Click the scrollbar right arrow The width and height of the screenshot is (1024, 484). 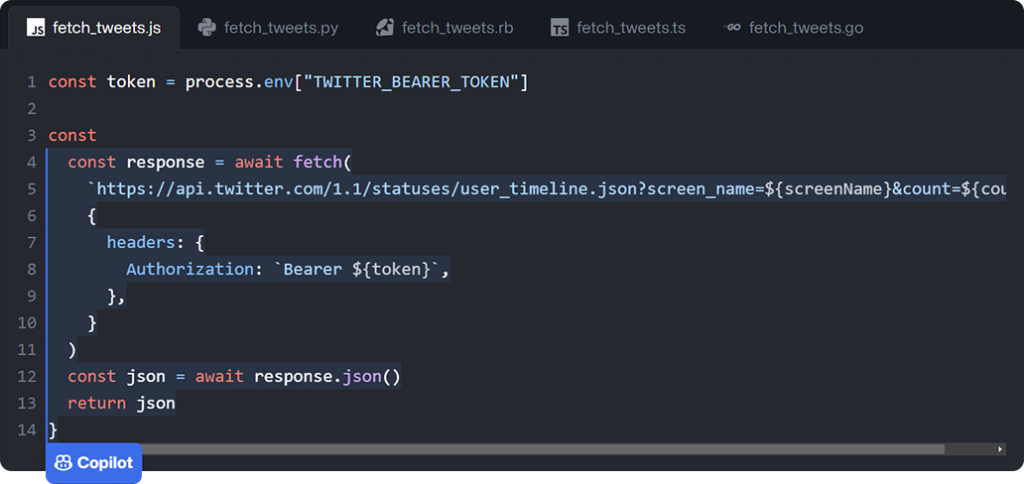click(x=1001, y=450)
